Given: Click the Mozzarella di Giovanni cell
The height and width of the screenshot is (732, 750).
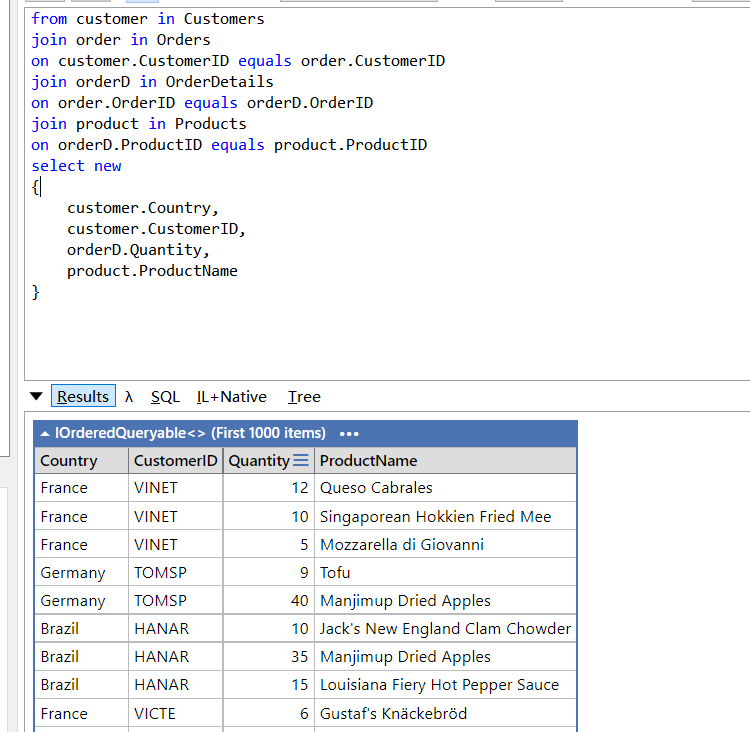Looking at the screenshot, I should click(445, 544).
